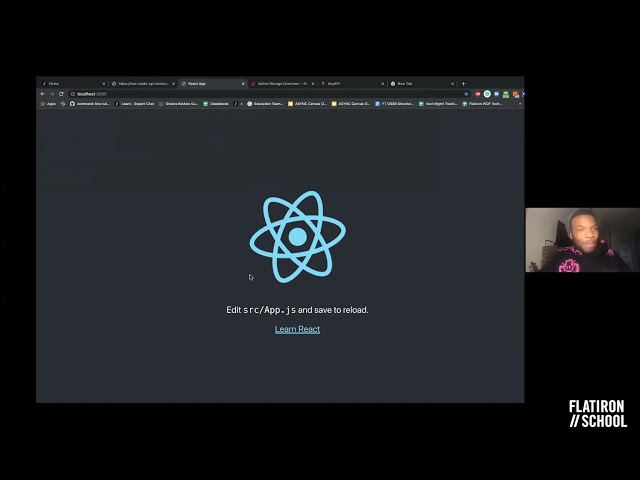Open the Review Gu... bookmark

(178, 104)
